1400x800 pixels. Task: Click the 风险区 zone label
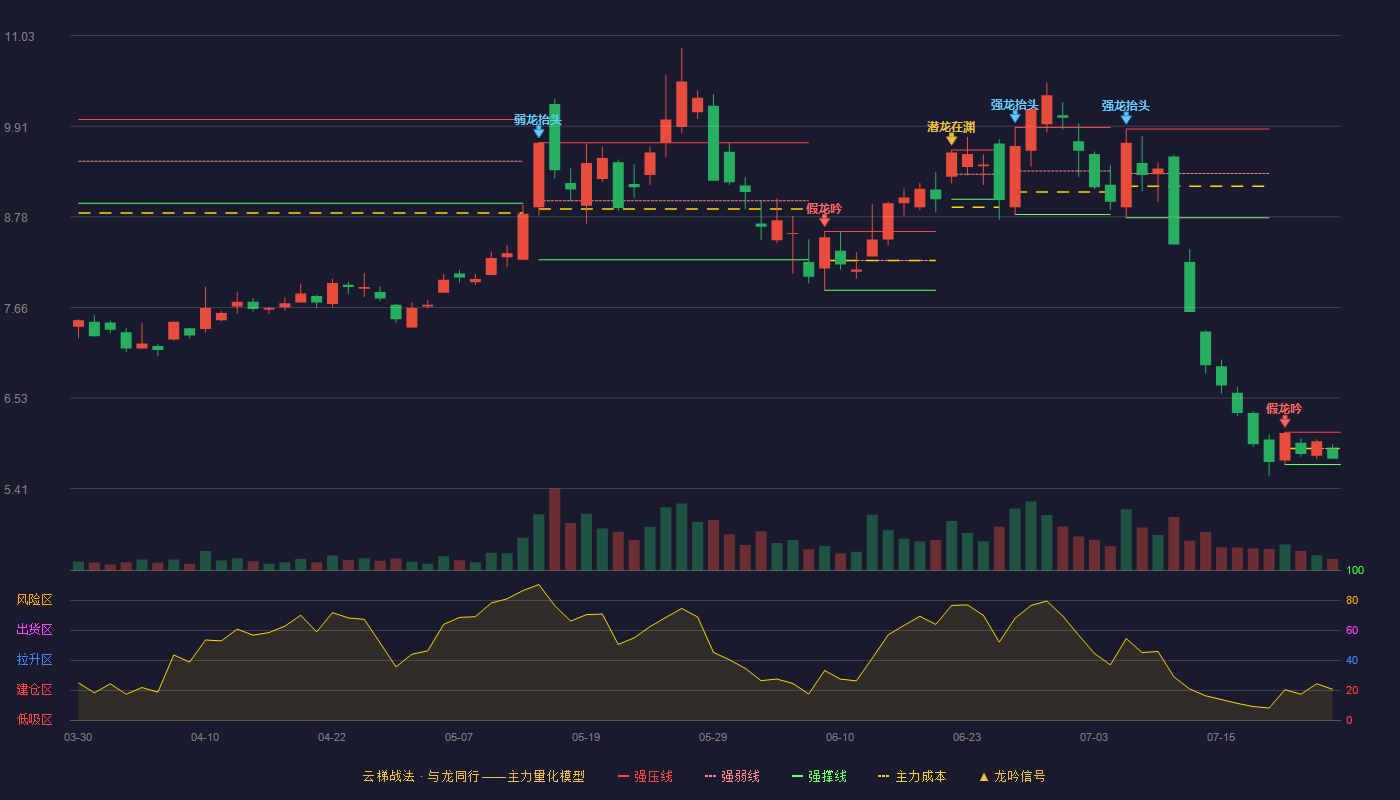point(34,600)
